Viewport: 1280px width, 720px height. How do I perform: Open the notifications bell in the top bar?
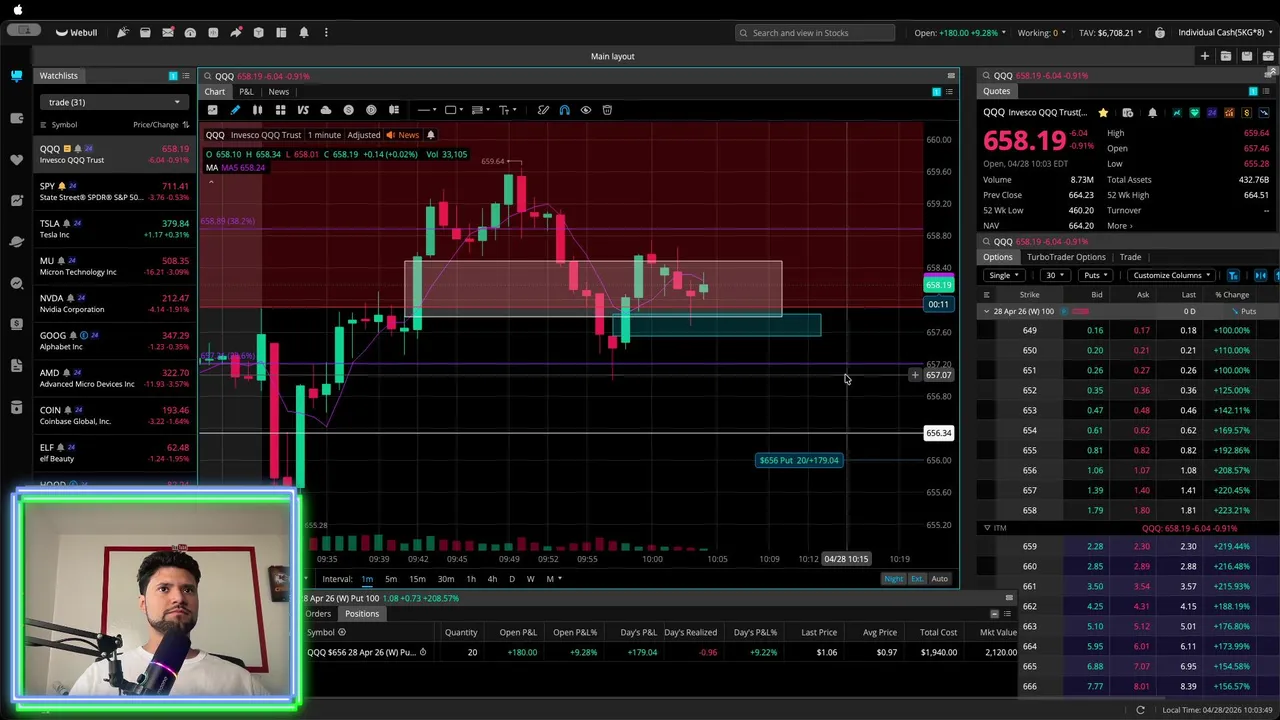304,33
